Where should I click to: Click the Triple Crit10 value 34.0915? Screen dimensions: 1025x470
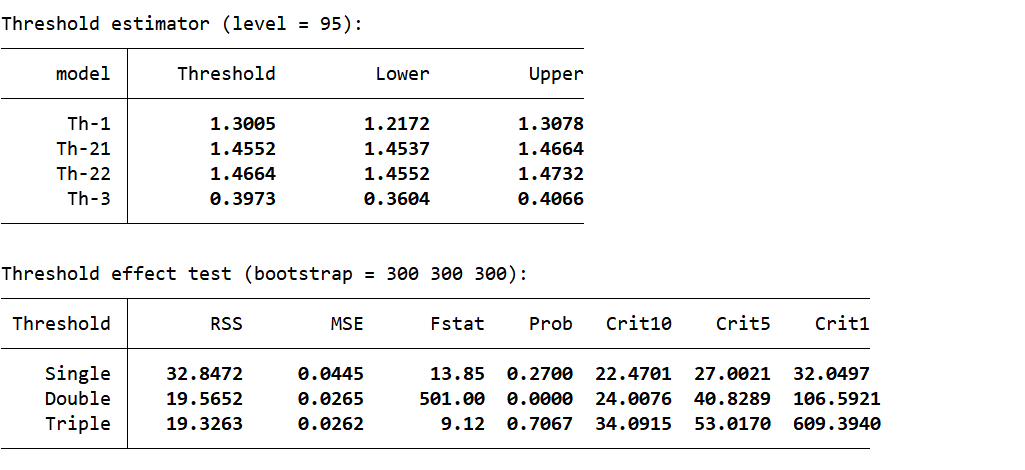point(633,424)
